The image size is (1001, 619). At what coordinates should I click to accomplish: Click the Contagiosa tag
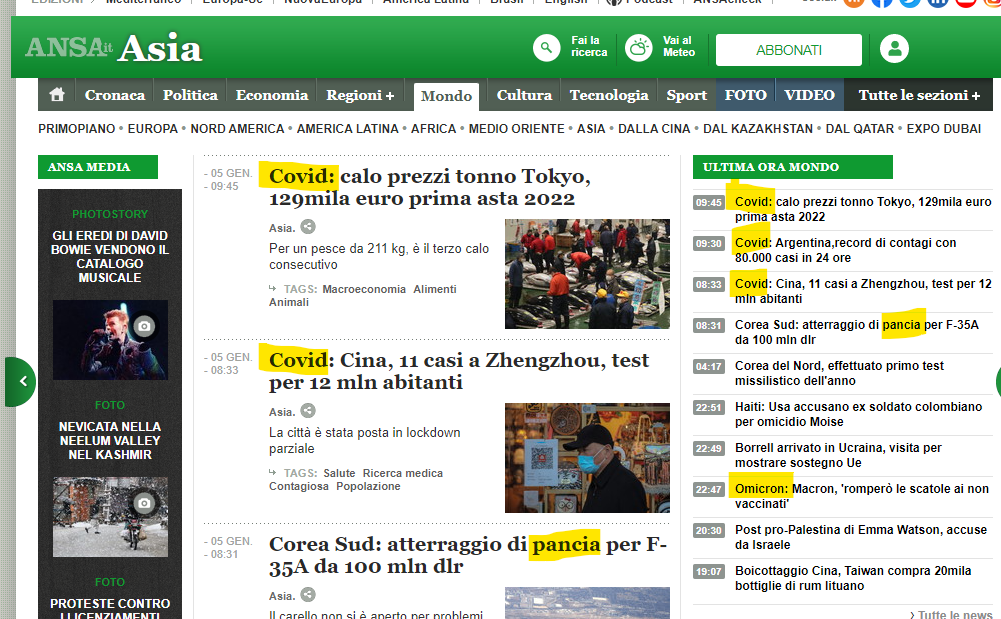pos(299,486)
